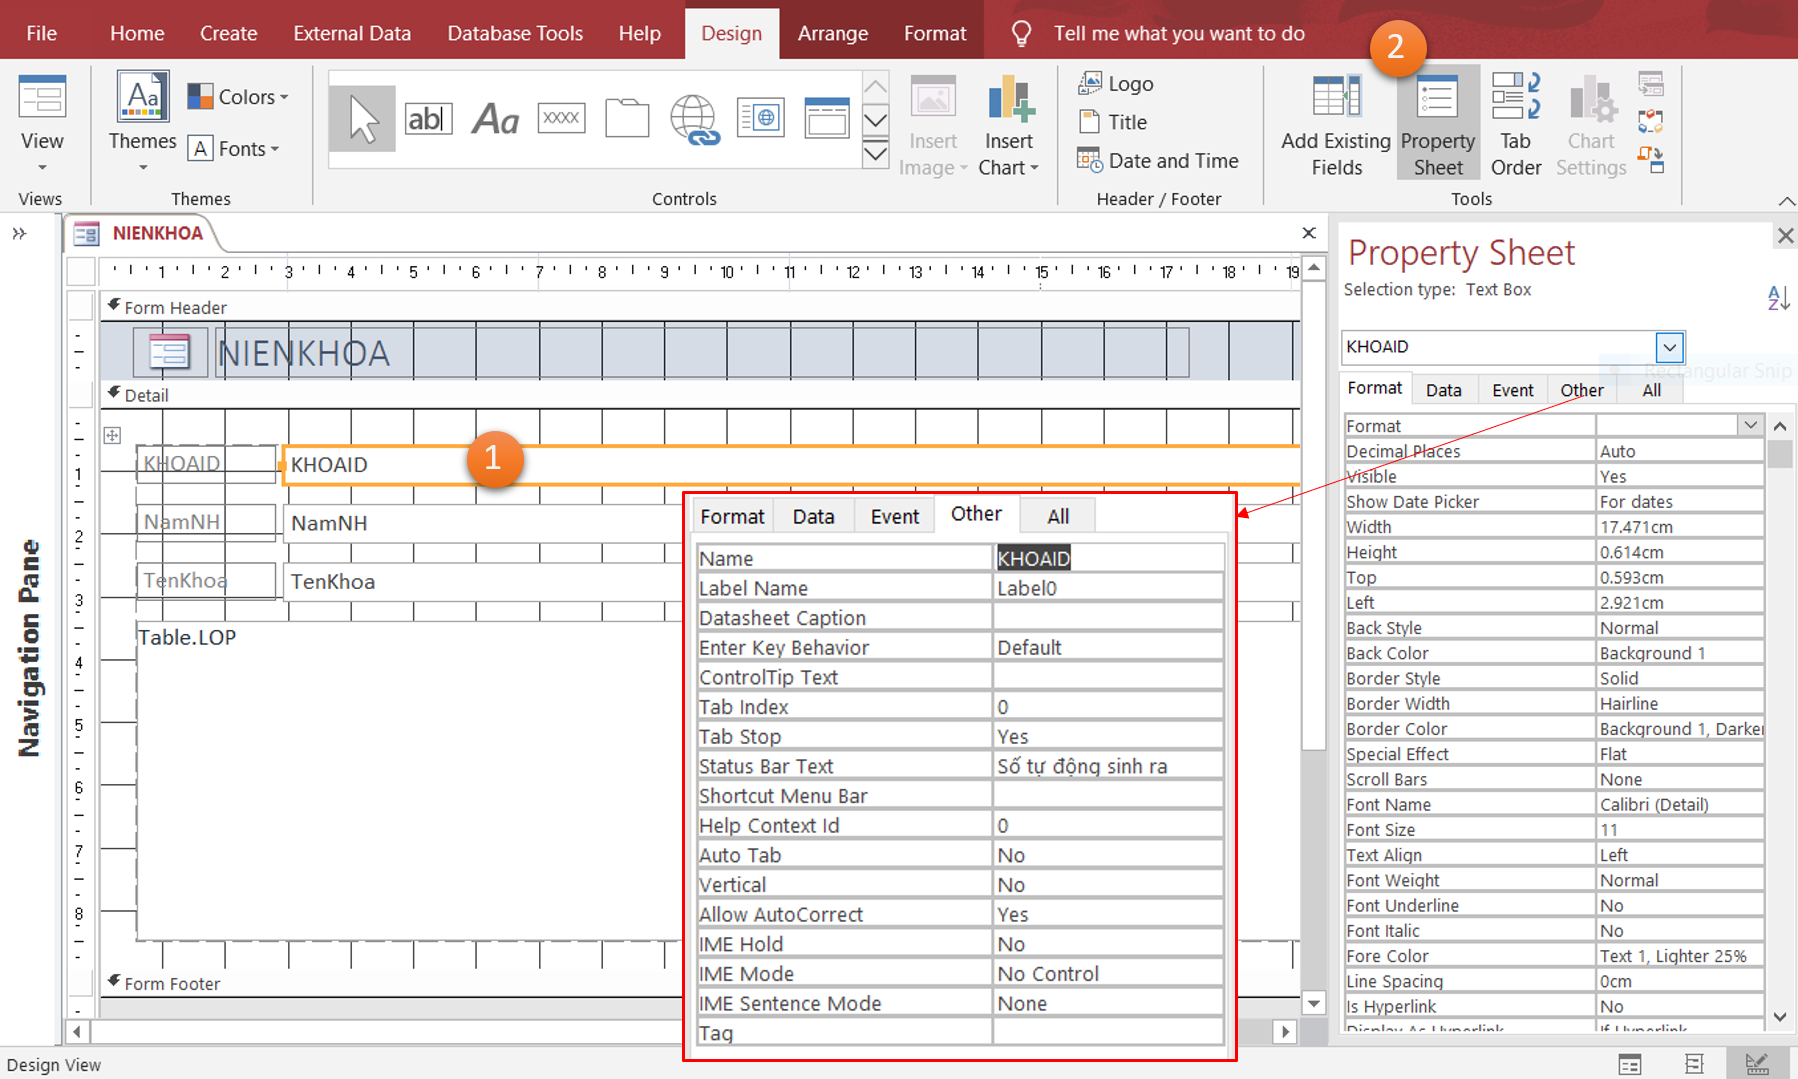Expand the controls gallery More arrow
The height and width of the screenshot is (1079, 1798).
click(x=875, y=154)
